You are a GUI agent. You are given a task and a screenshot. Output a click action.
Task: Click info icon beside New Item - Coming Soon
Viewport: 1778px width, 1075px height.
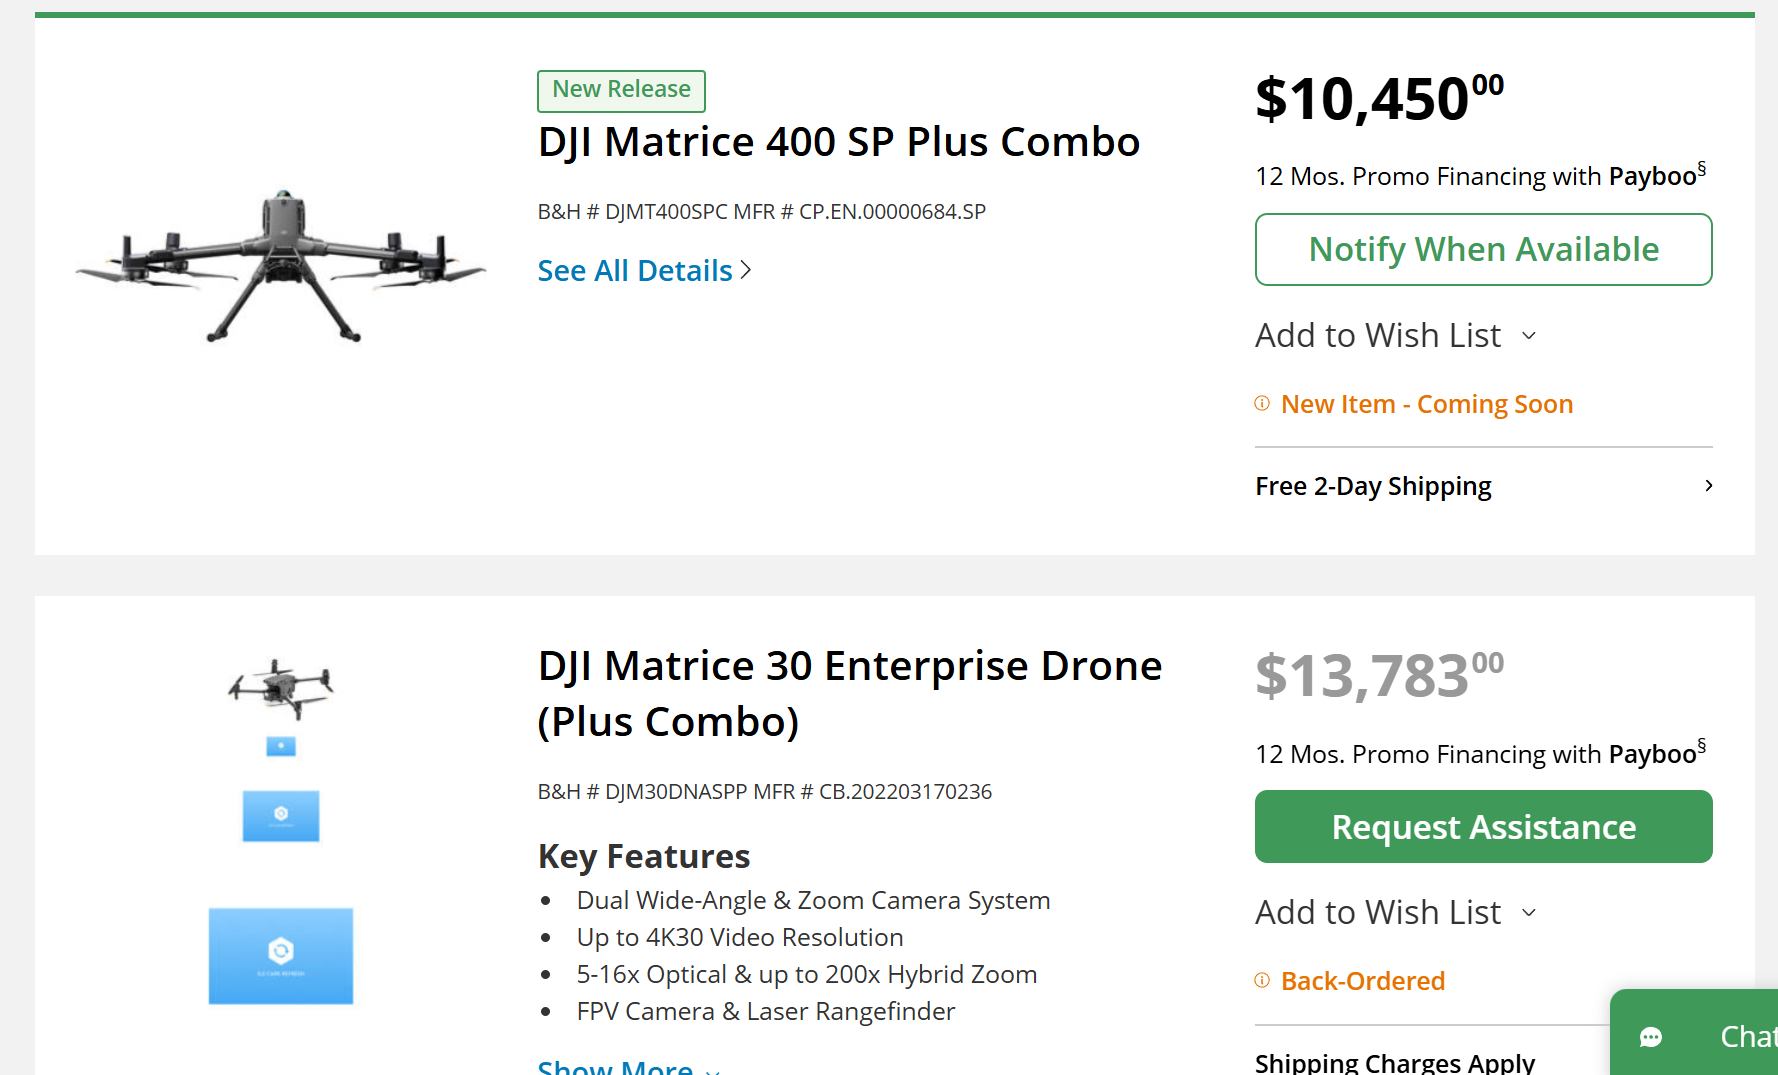pos(1262,404)
